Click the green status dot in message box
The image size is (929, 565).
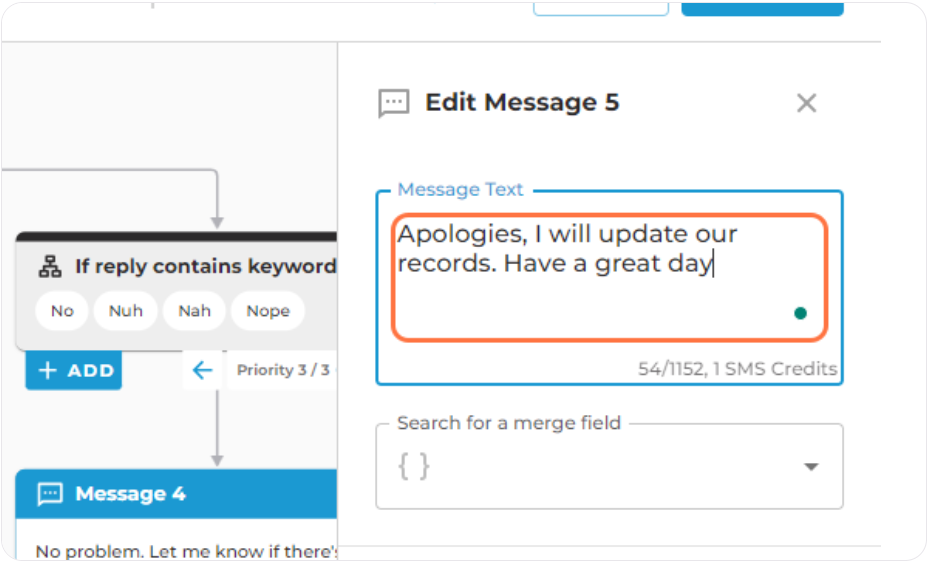pyautogui.click(x=800, y=313)
